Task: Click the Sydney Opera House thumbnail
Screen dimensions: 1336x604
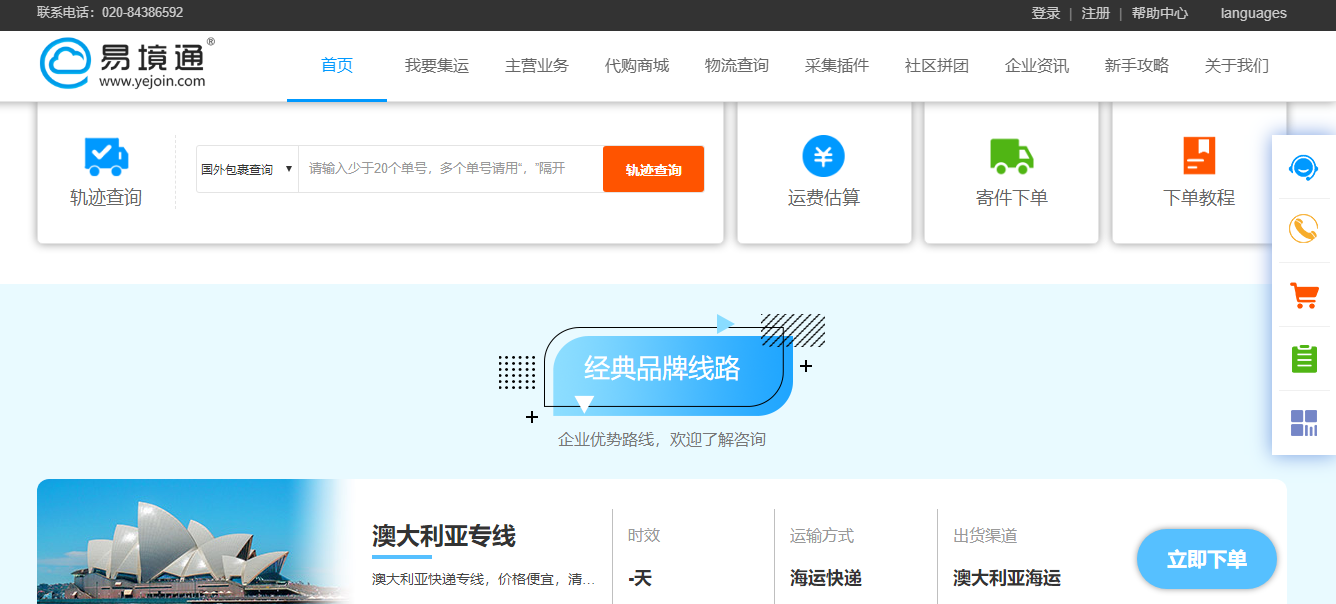Action: [x=195, y=541]
